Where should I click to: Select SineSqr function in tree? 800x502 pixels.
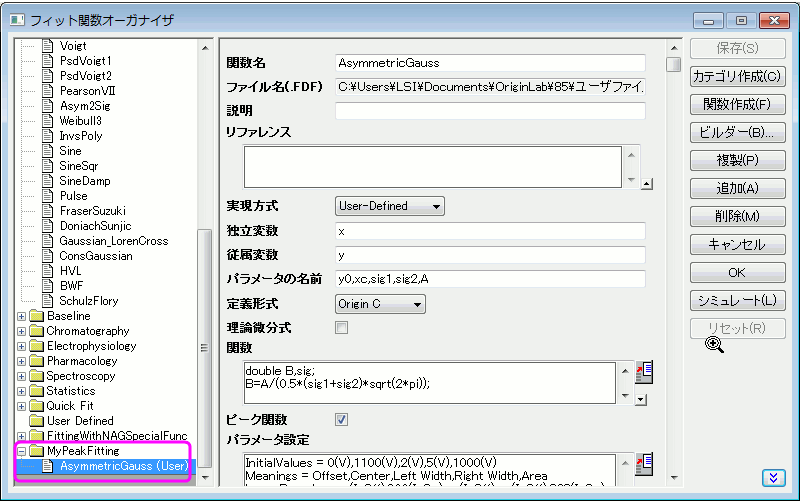pyautogui.click(x=79, y=166)
